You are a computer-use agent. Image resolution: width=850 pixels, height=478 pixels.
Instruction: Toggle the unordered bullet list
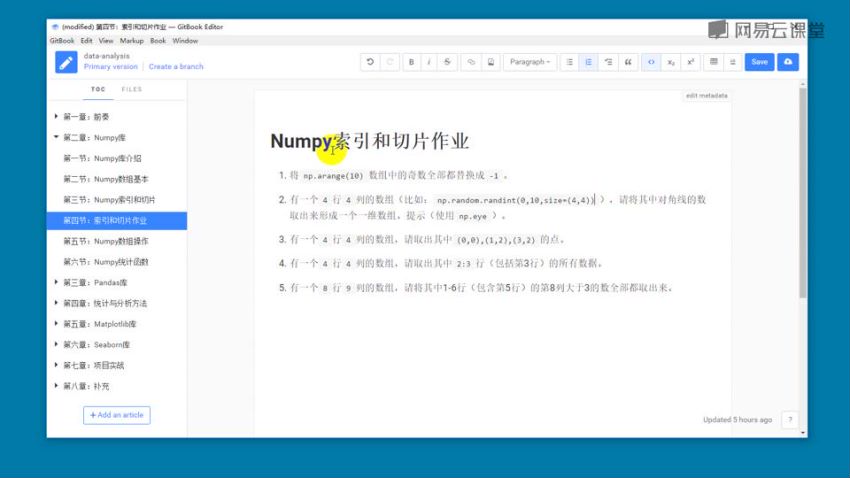coord(569,62)
